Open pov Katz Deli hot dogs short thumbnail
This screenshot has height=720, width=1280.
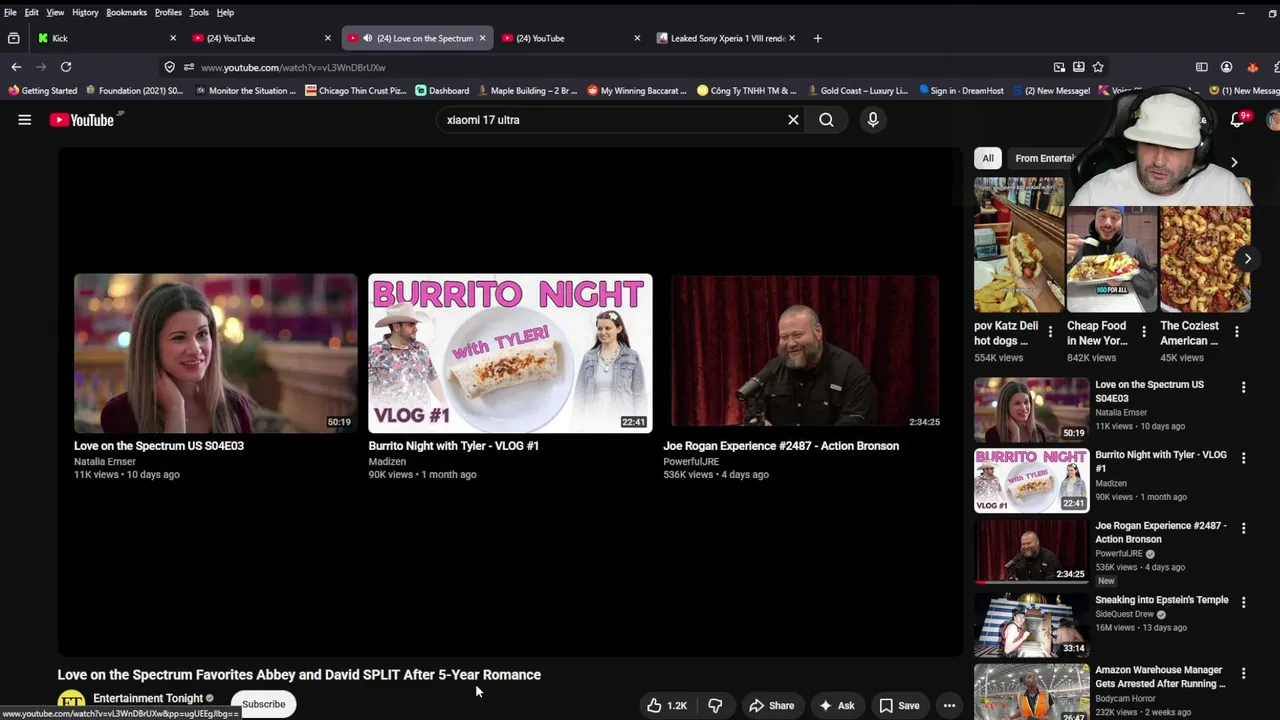[x=1019, y=245]
